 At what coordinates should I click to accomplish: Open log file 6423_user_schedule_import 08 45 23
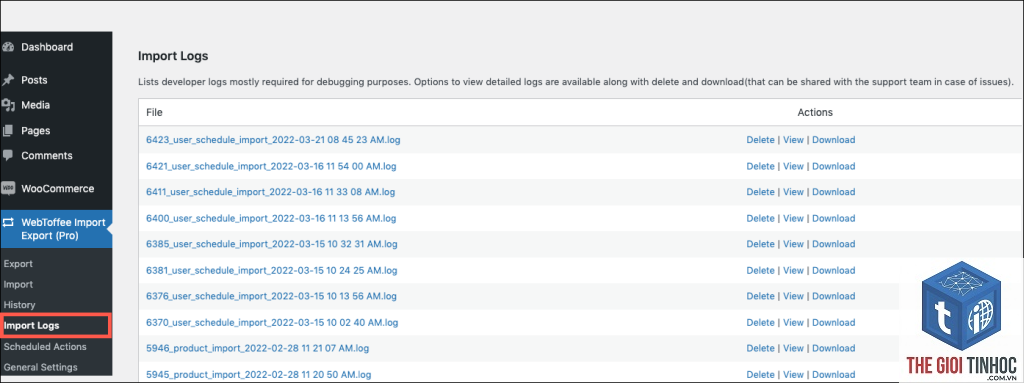click(x=272, y=140)
